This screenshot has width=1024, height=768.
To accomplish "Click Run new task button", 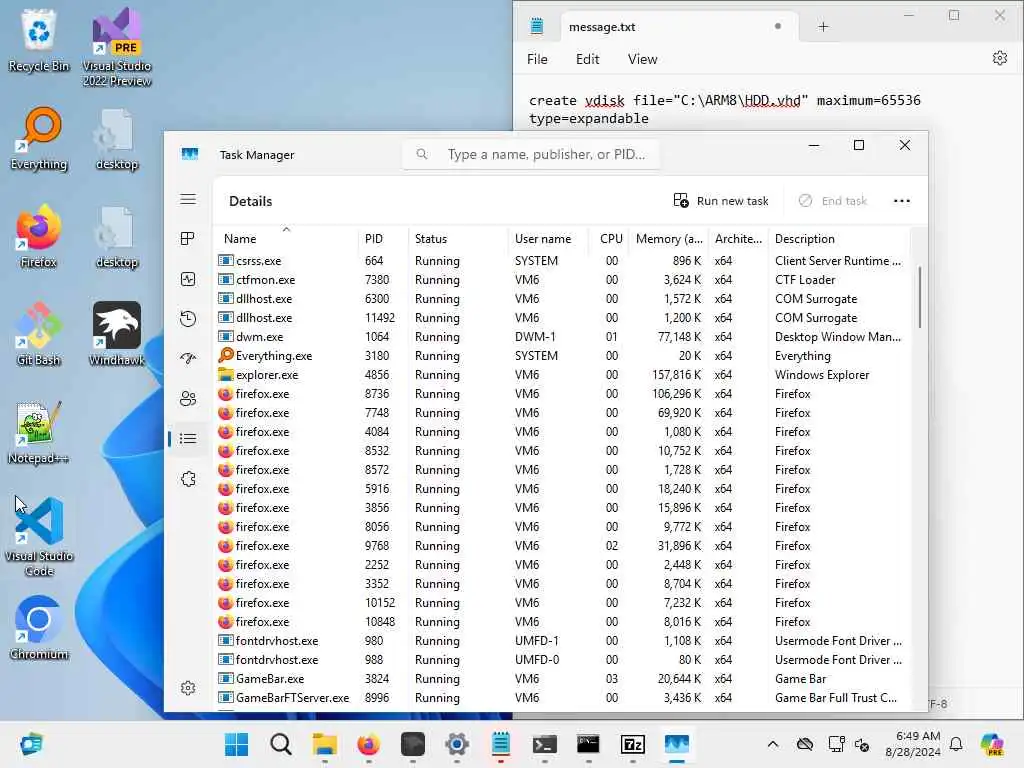I will (x=721, y=200).
